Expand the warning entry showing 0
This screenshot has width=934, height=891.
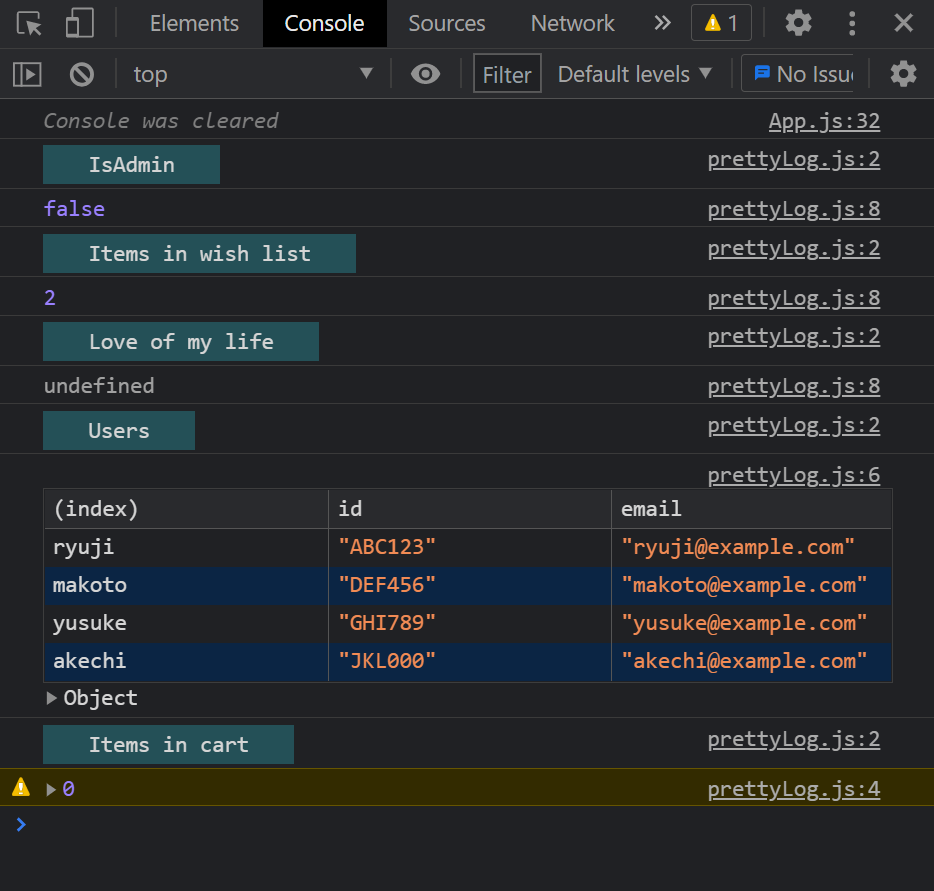[50, 789]
